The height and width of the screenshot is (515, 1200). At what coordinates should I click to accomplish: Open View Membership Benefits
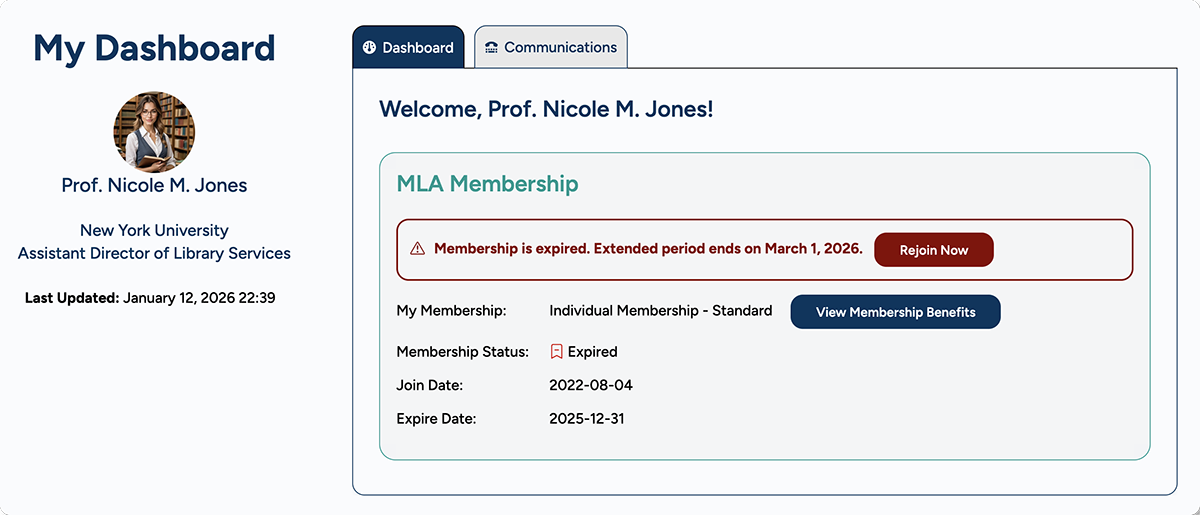pos(895,312)
